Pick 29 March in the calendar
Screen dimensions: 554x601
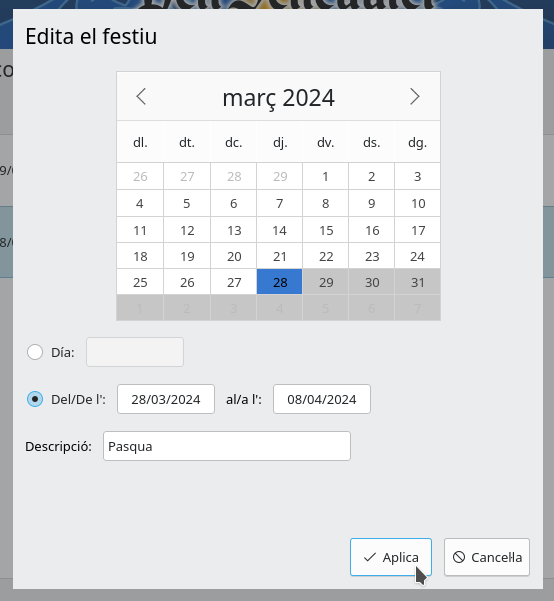point(326,282)
